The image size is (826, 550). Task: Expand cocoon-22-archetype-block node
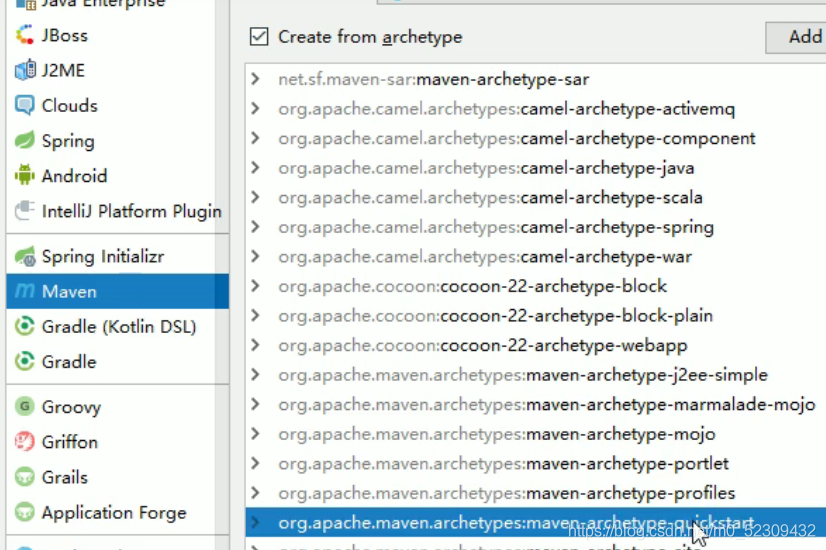click(255, 286)
